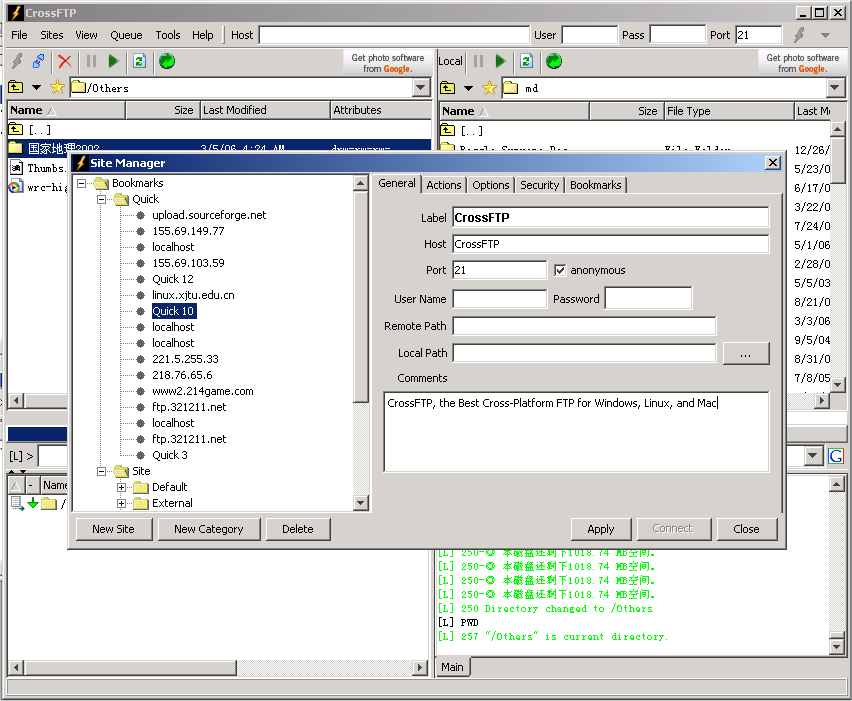The height and width of the screenshot is (701, 852).
Task: Select 221.5.255.33 bookmark
Action: [185, 359]
